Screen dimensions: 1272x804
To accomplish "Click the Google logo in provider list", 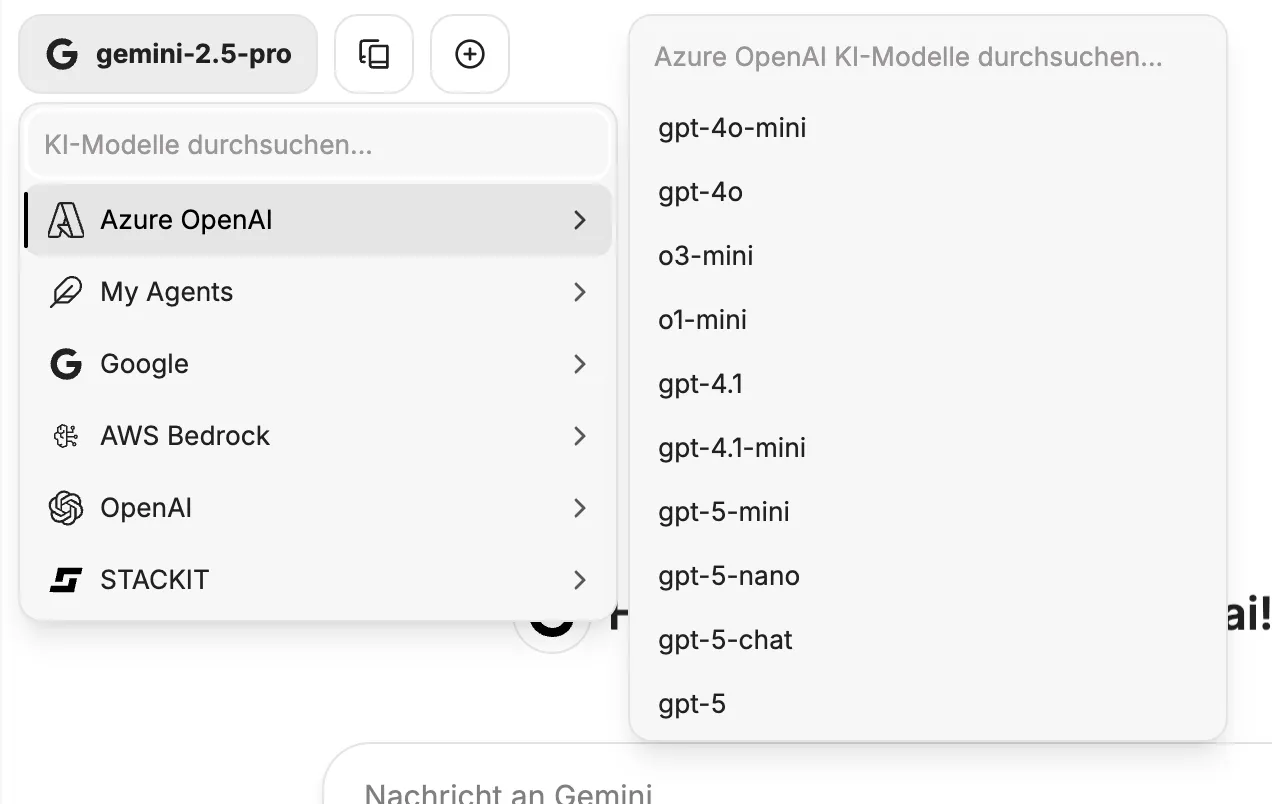I will [66, 364].
